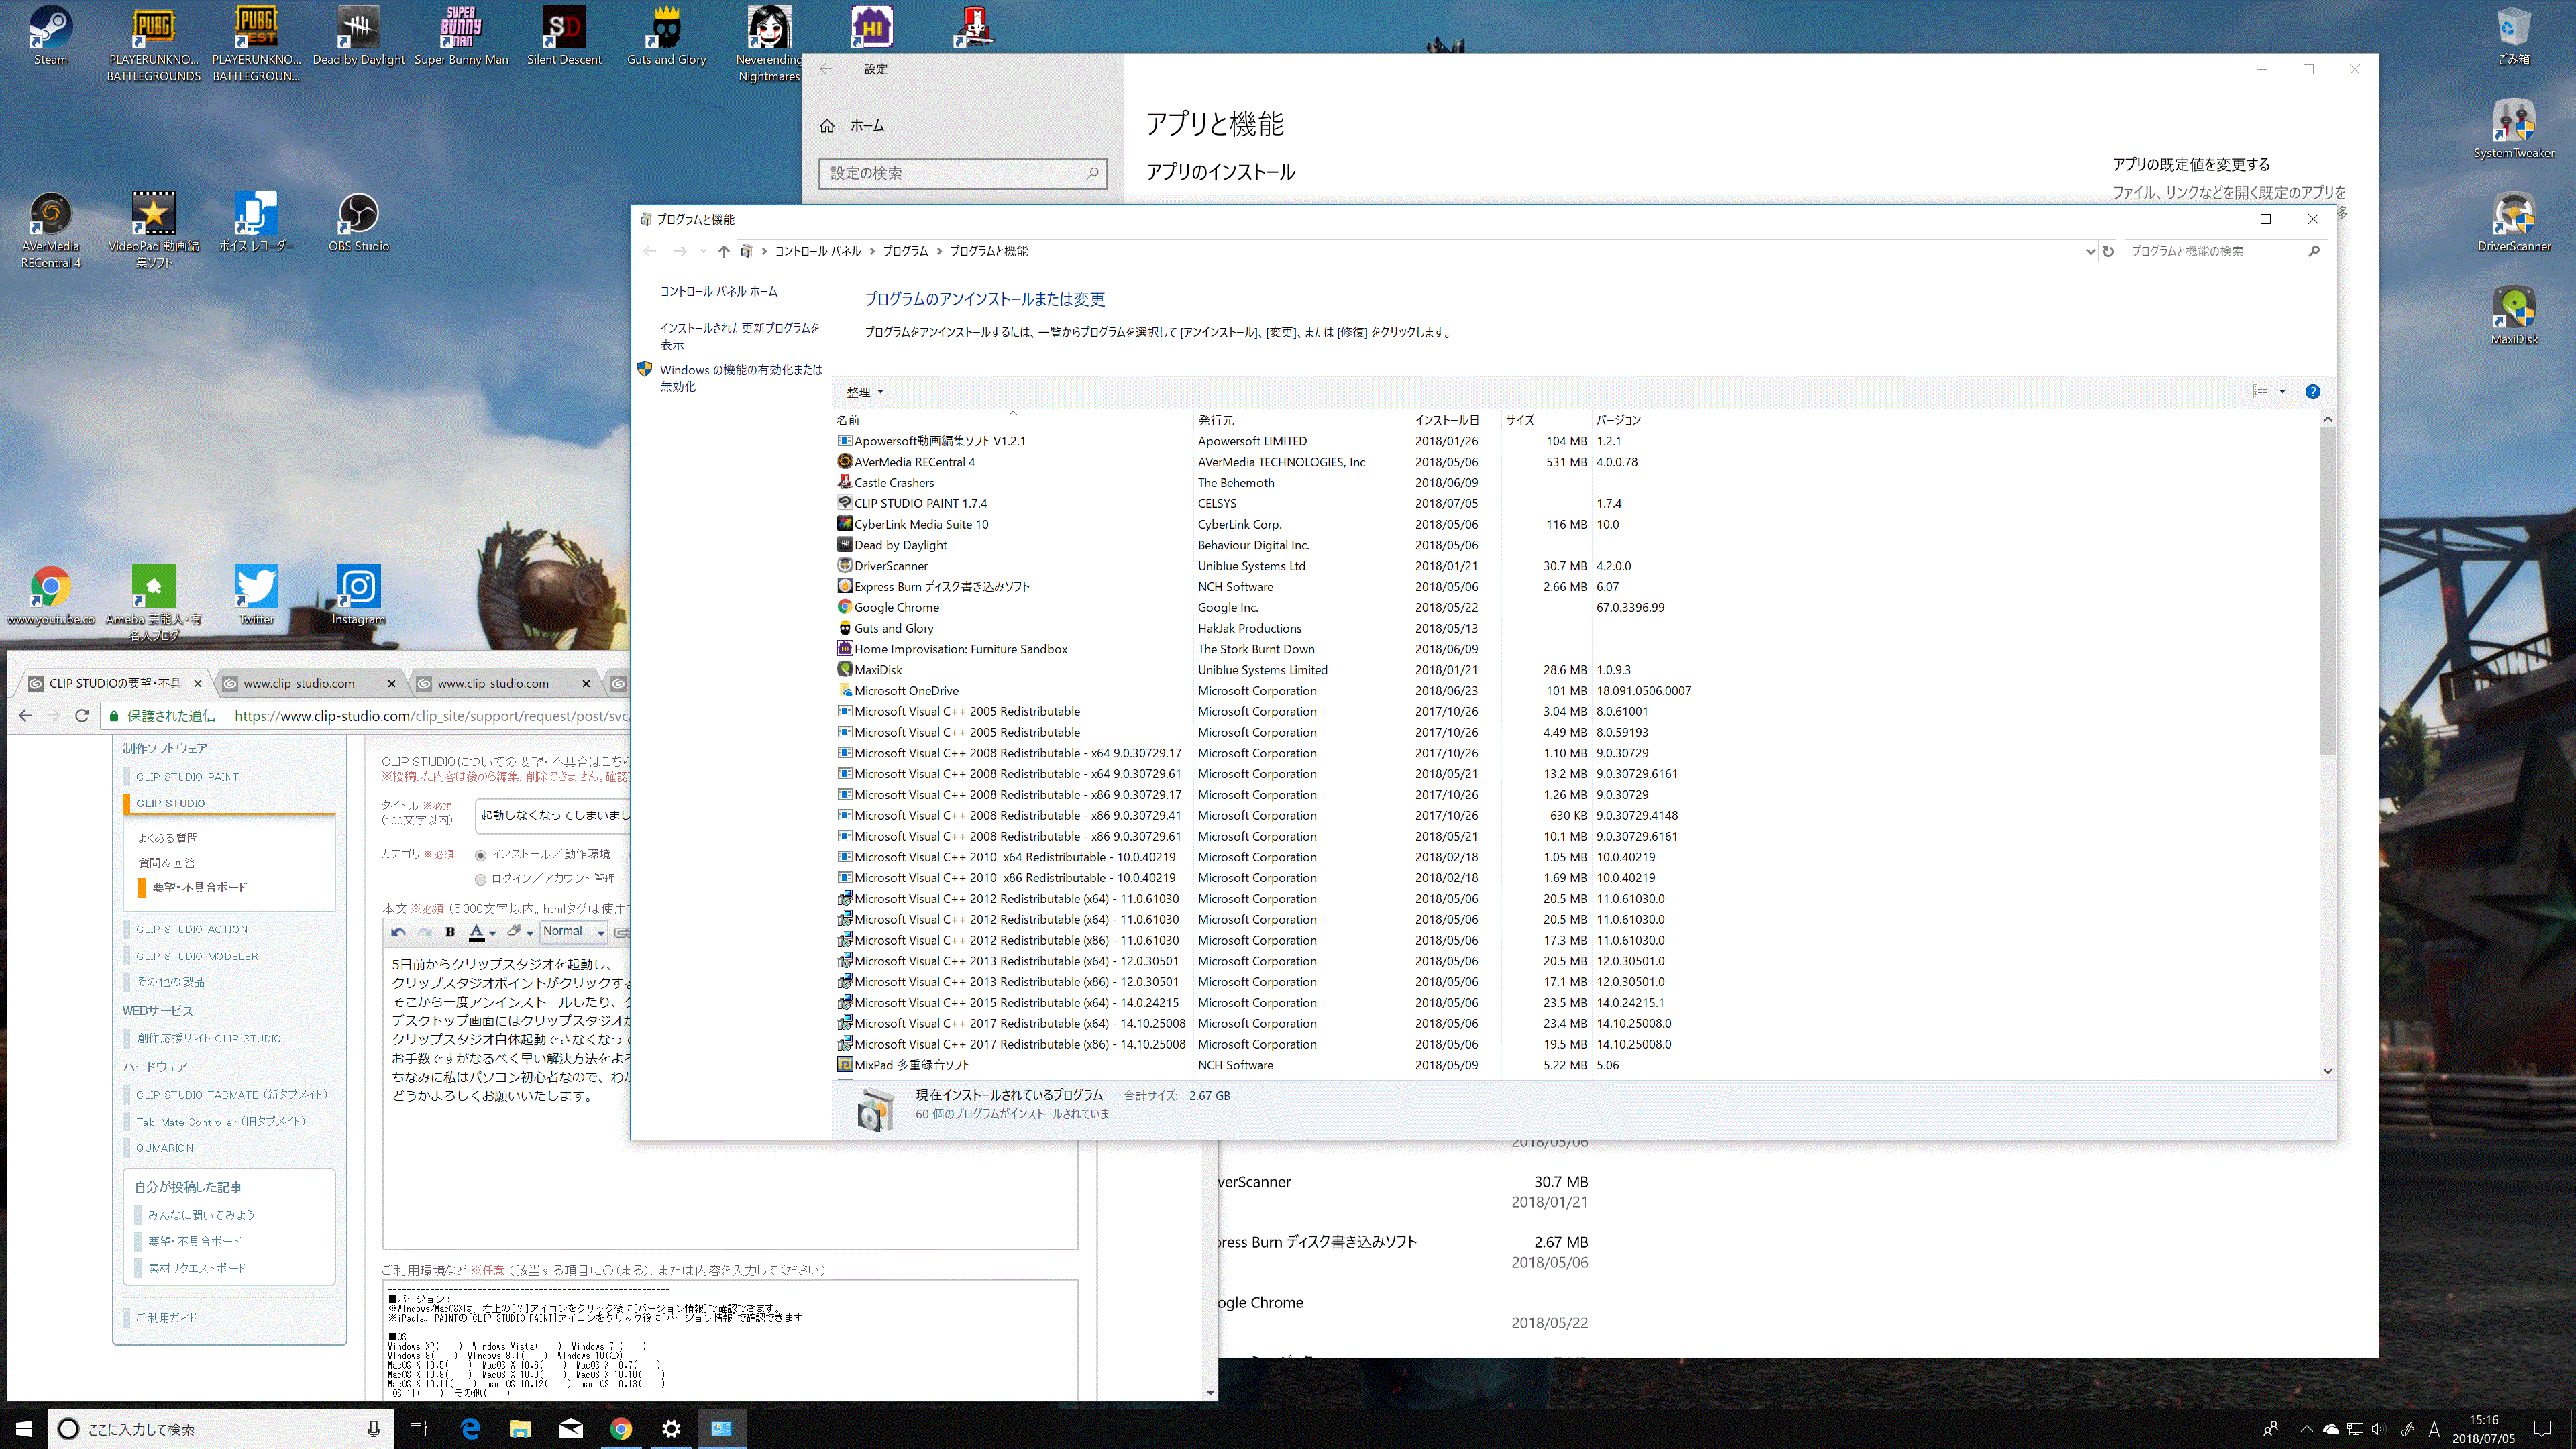
Task: Click the 設定の検索 field in Settings
Action: click(962, 173)
